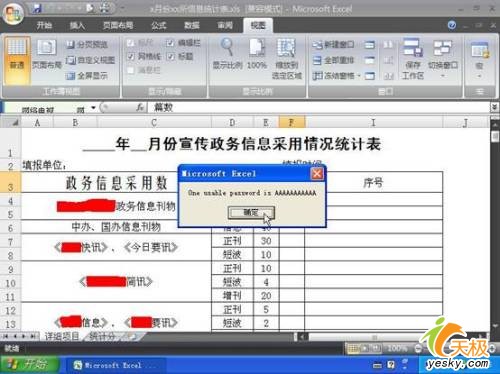Click the 增刊 cell in row 11
Viewport: 500px width, 374px height.
(232, 295)
